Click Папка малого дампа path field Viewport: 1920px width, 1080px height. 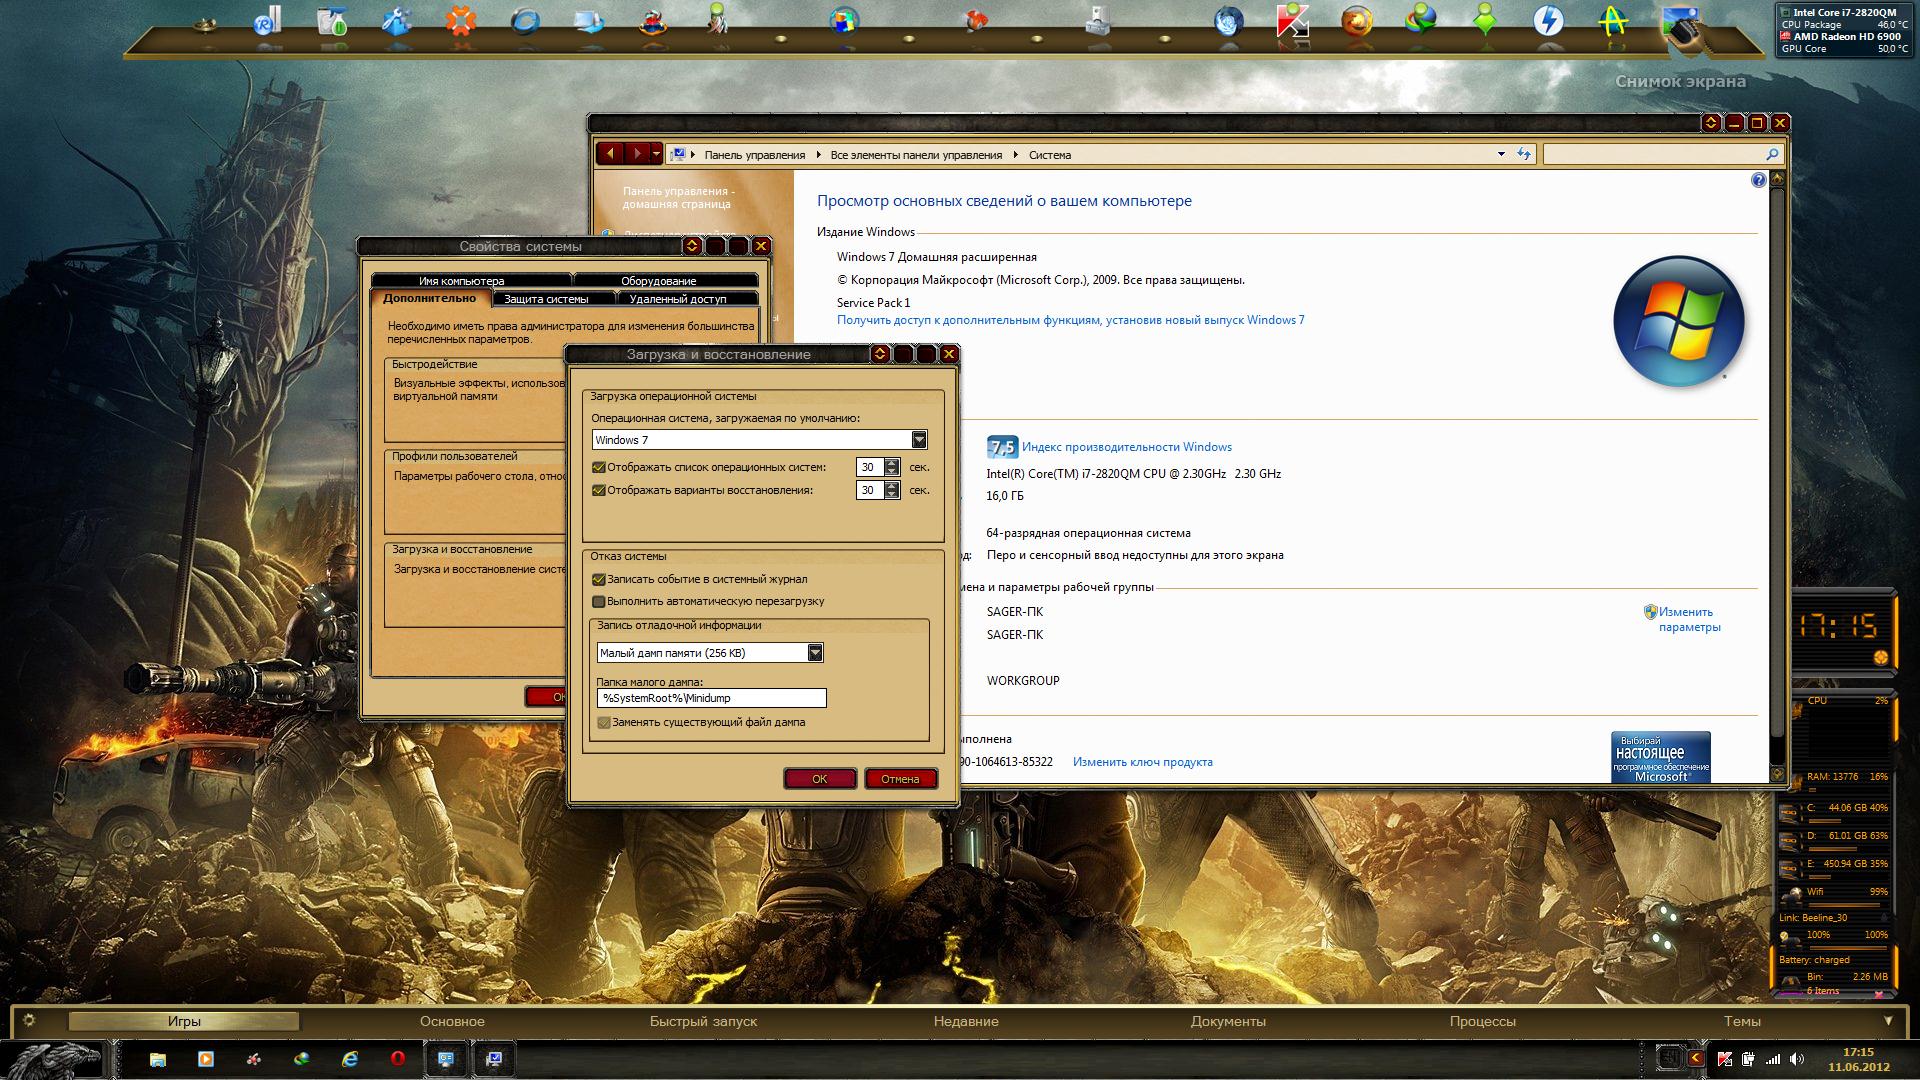[x=711, y=698]
